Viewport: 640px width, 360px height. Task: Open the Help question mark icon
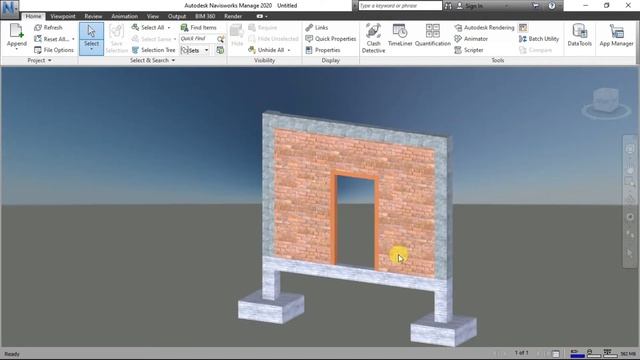552,6
